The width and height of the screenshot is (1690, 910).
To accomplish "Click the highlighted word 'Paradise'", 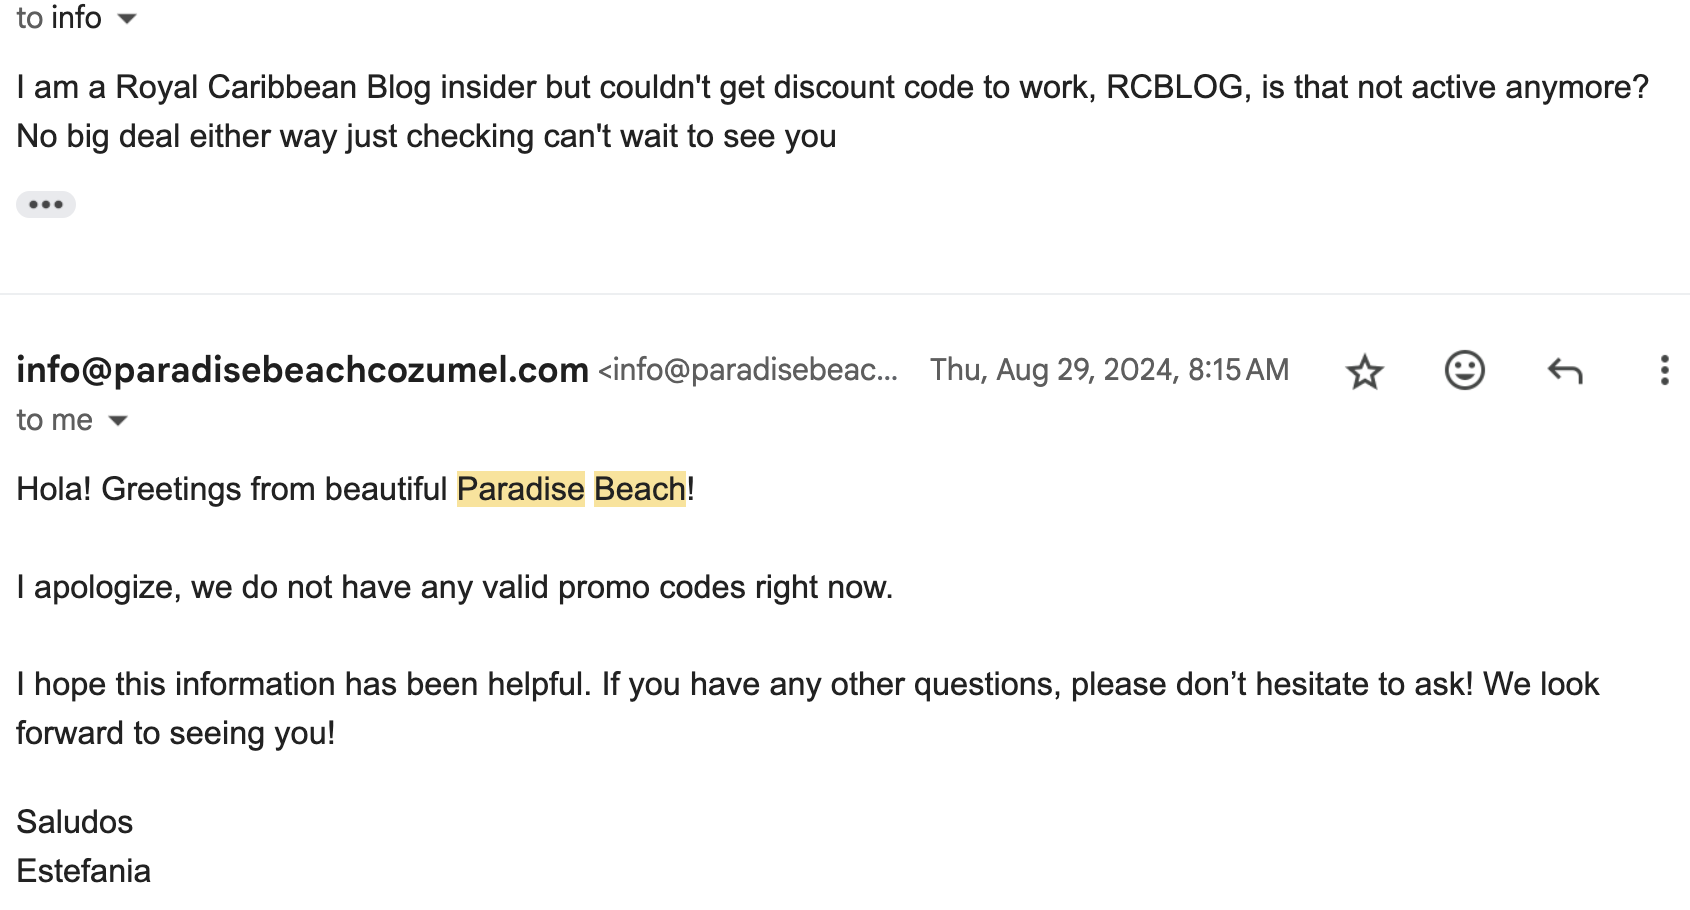I will 520,489.
